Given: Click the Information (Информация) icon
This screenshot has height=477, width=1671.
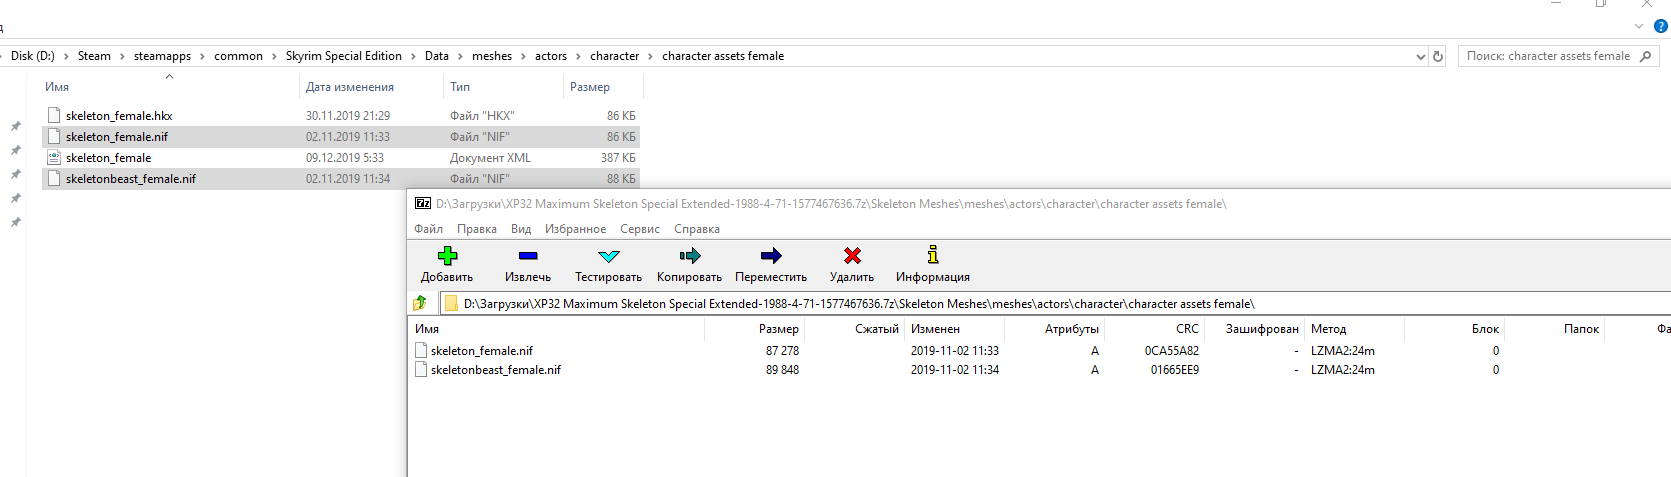Looking at the screenshot, I should (x=932, y=256).
